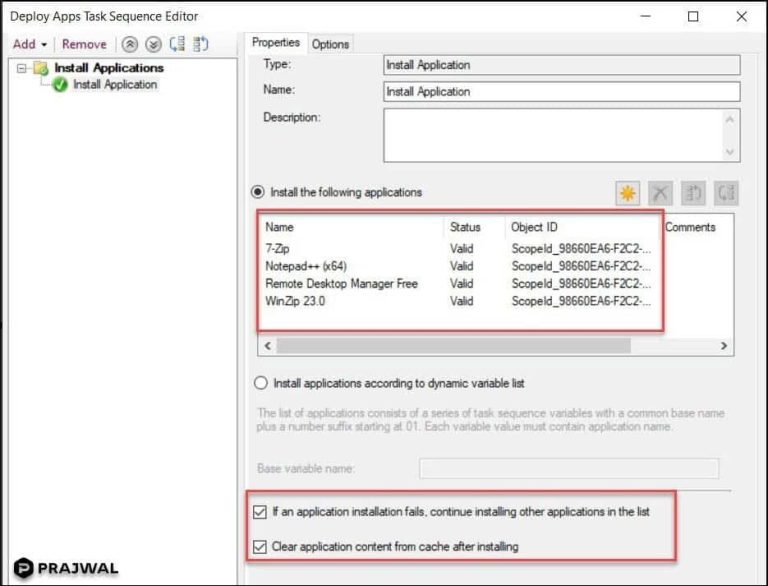Open the Add dropdown menu
Viewport: 768px width, 586px height.
(x=30, y=44)
